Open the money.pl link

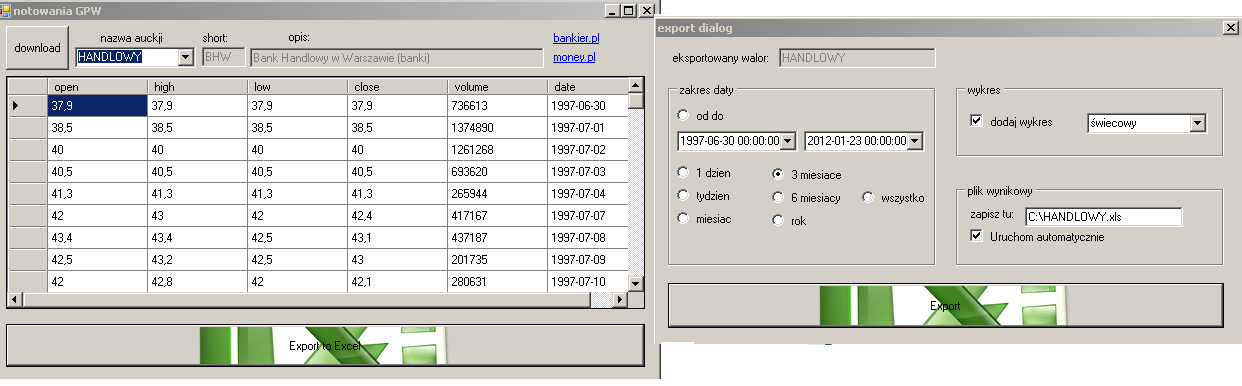[574, 57]
